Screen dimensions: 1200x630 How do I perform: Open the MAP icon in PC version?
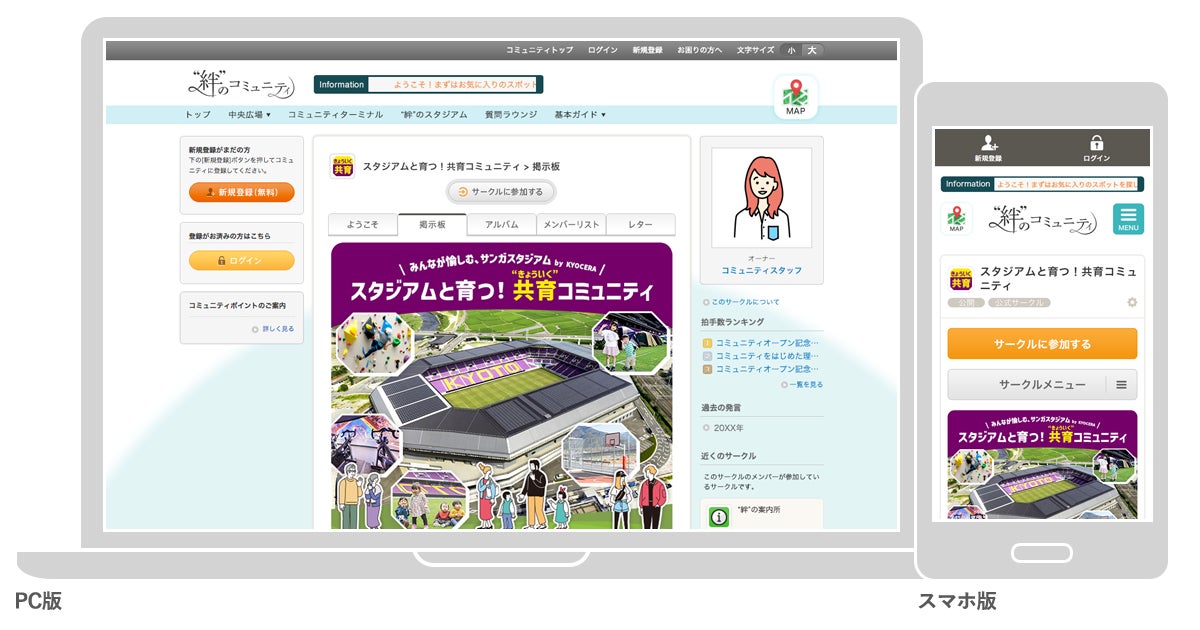[795, 97]
